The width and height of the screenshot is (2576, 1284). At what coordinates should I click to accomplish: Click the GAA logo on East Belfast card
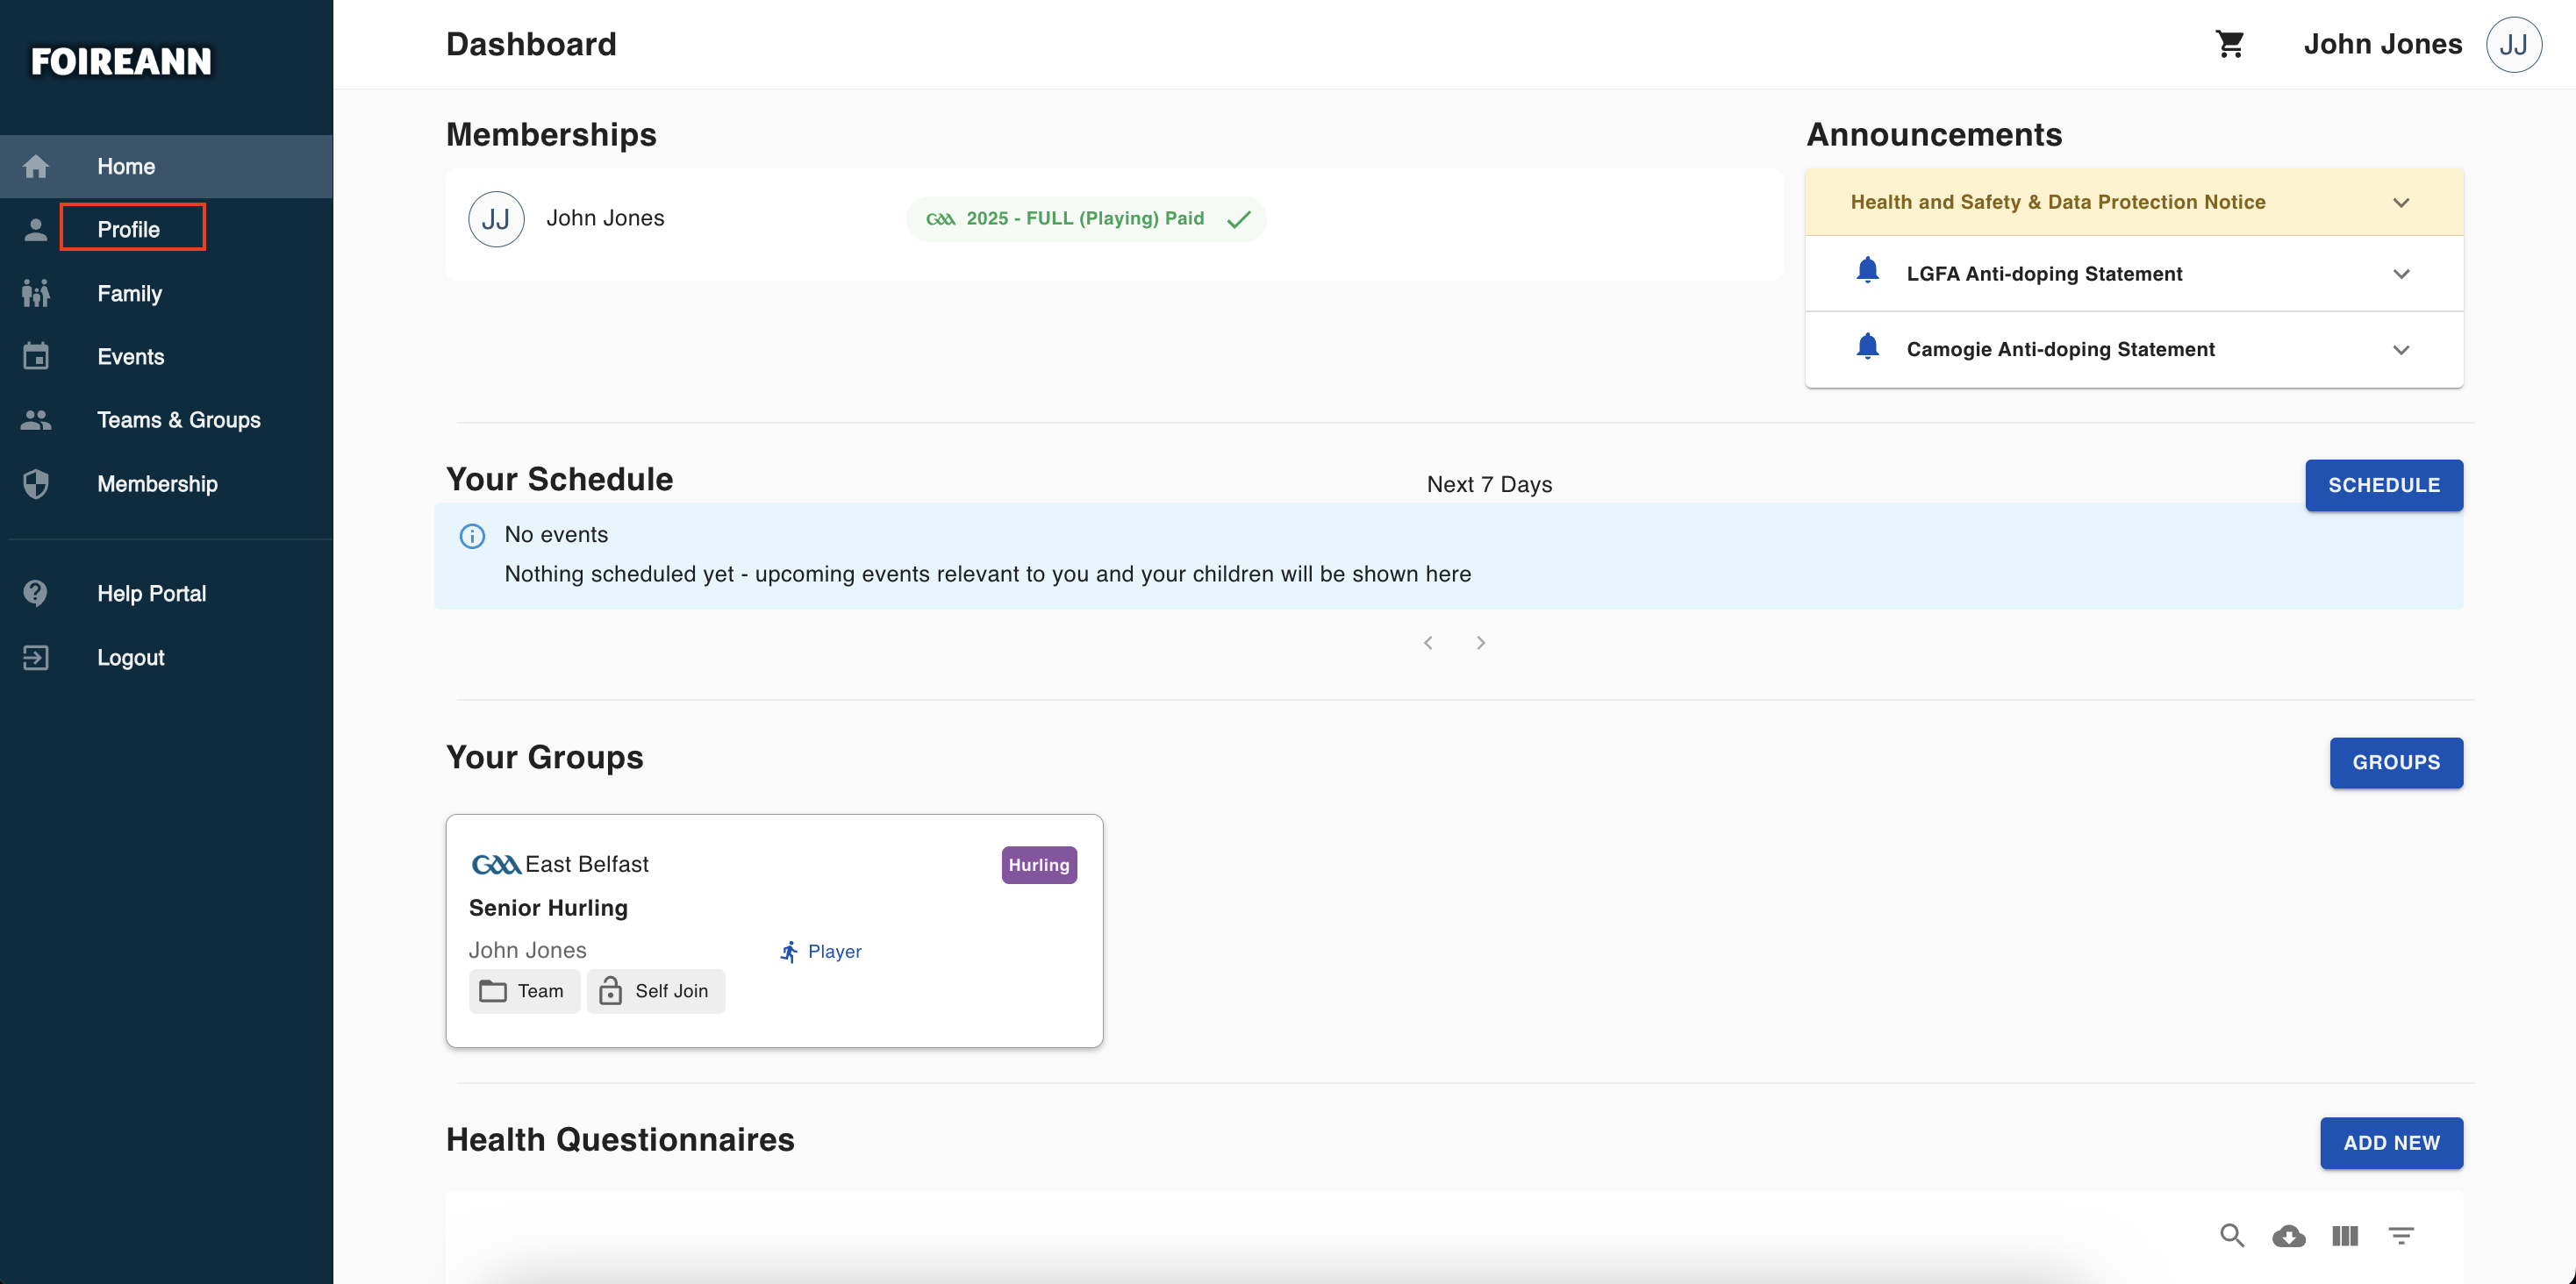point(496,864)
